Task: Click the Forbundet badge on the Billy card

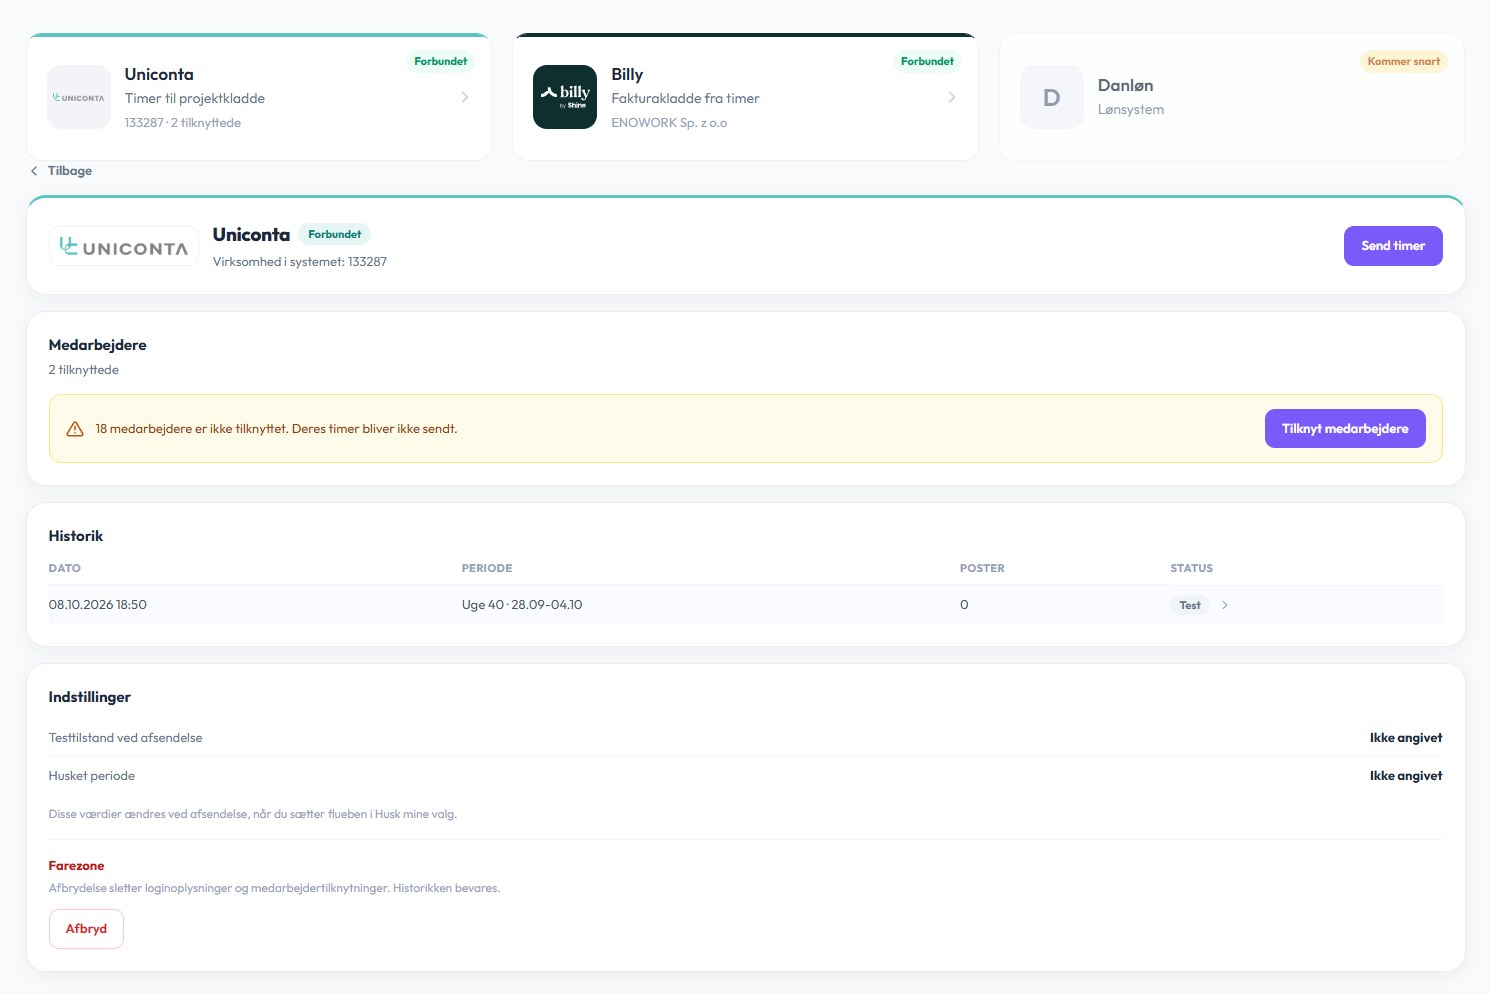Action: (927, 61)
